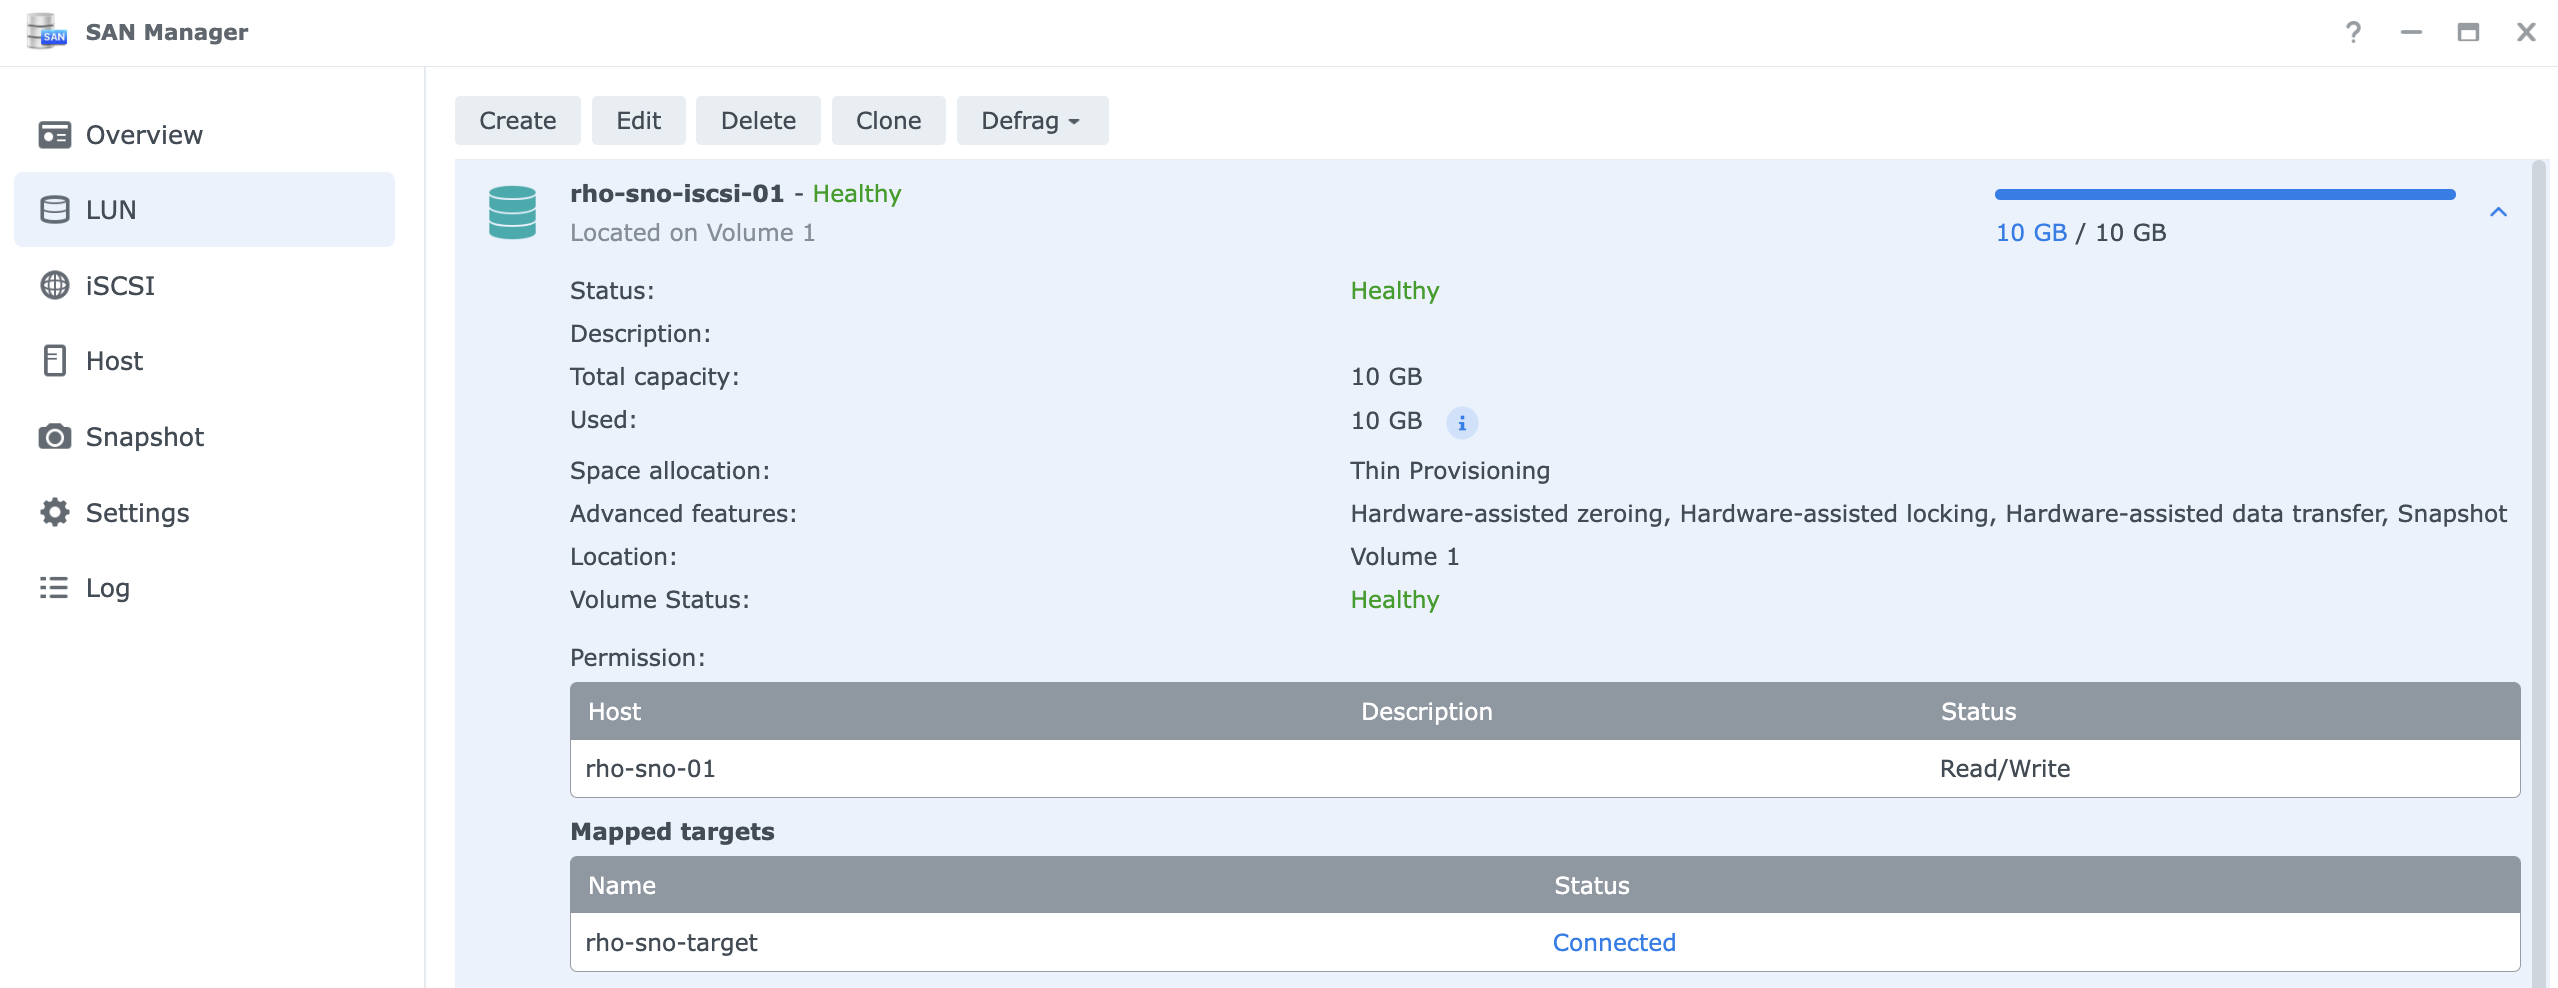Collapse the rho-sno-iscsi-01 details
Viewport: 2558px width, 988px height.
click(2497, 211)
